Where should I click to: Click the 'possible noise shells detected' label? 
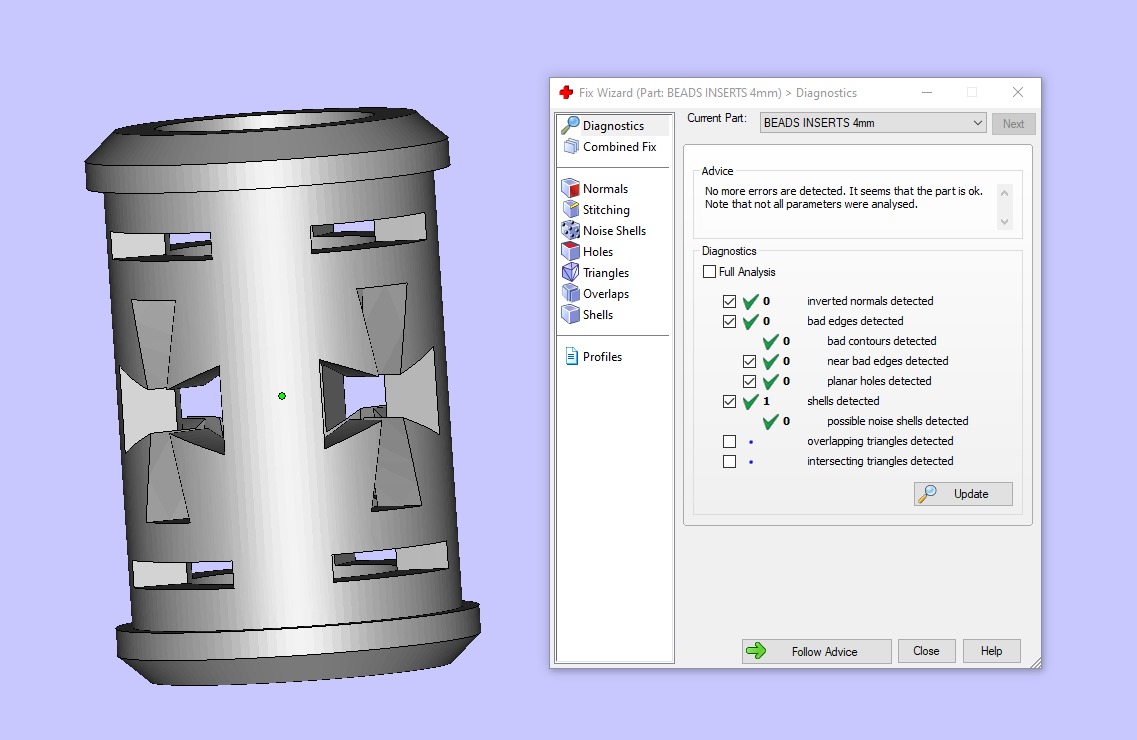[898, 421]
